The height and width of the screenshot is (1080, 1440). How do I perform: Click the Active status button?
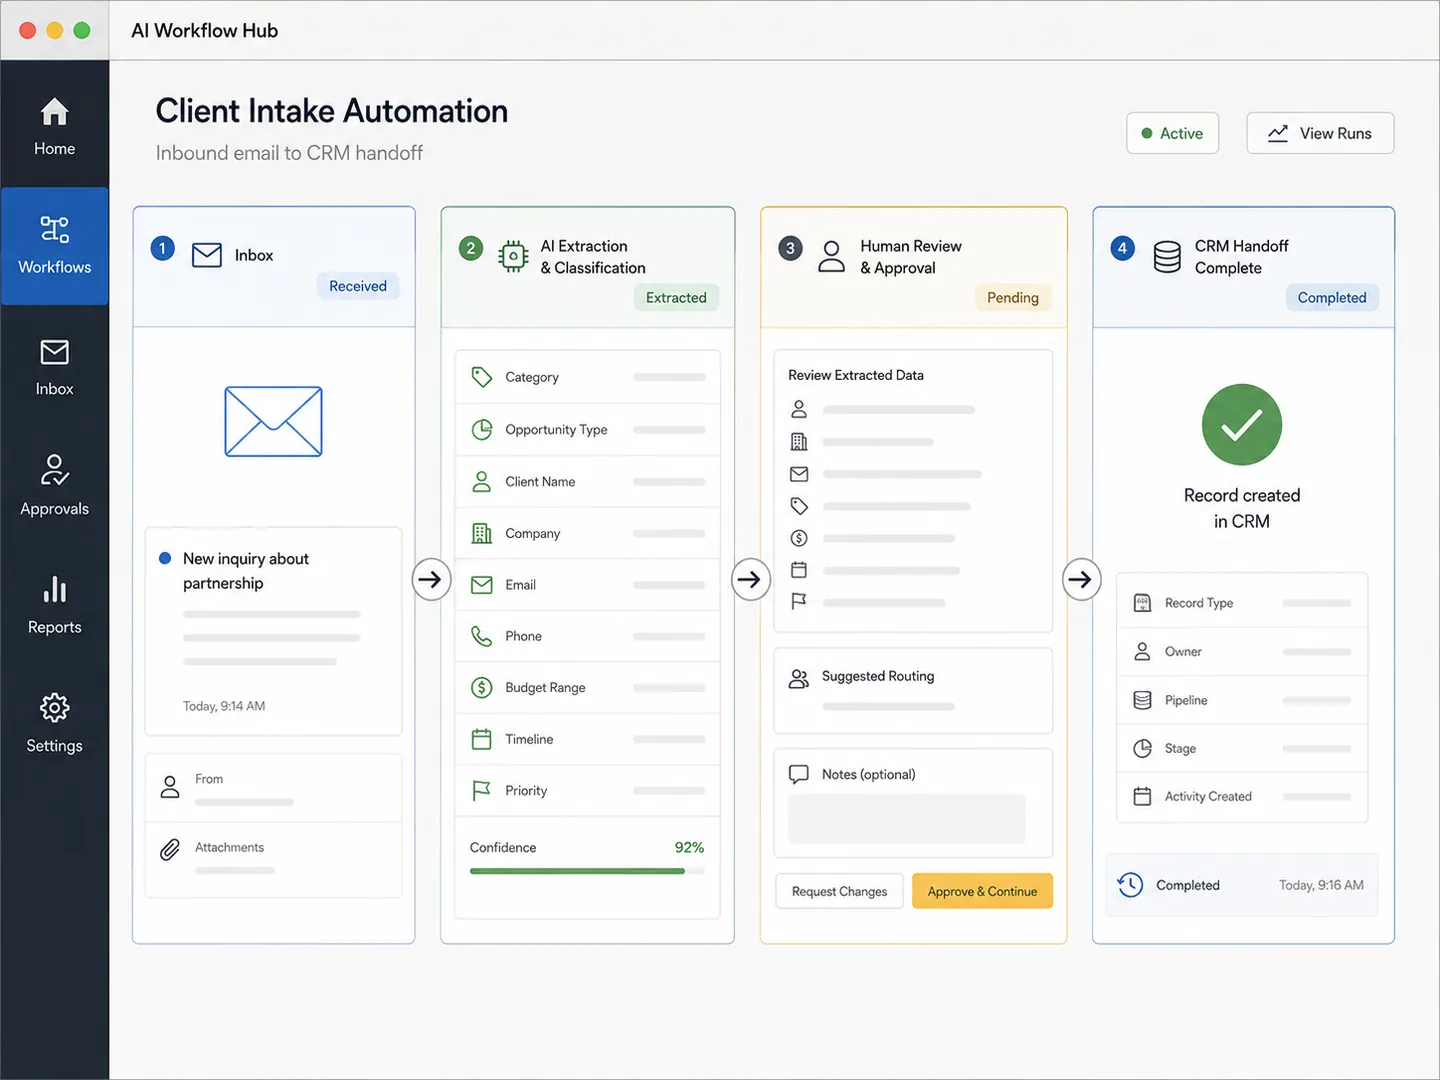click(1172, 133)
